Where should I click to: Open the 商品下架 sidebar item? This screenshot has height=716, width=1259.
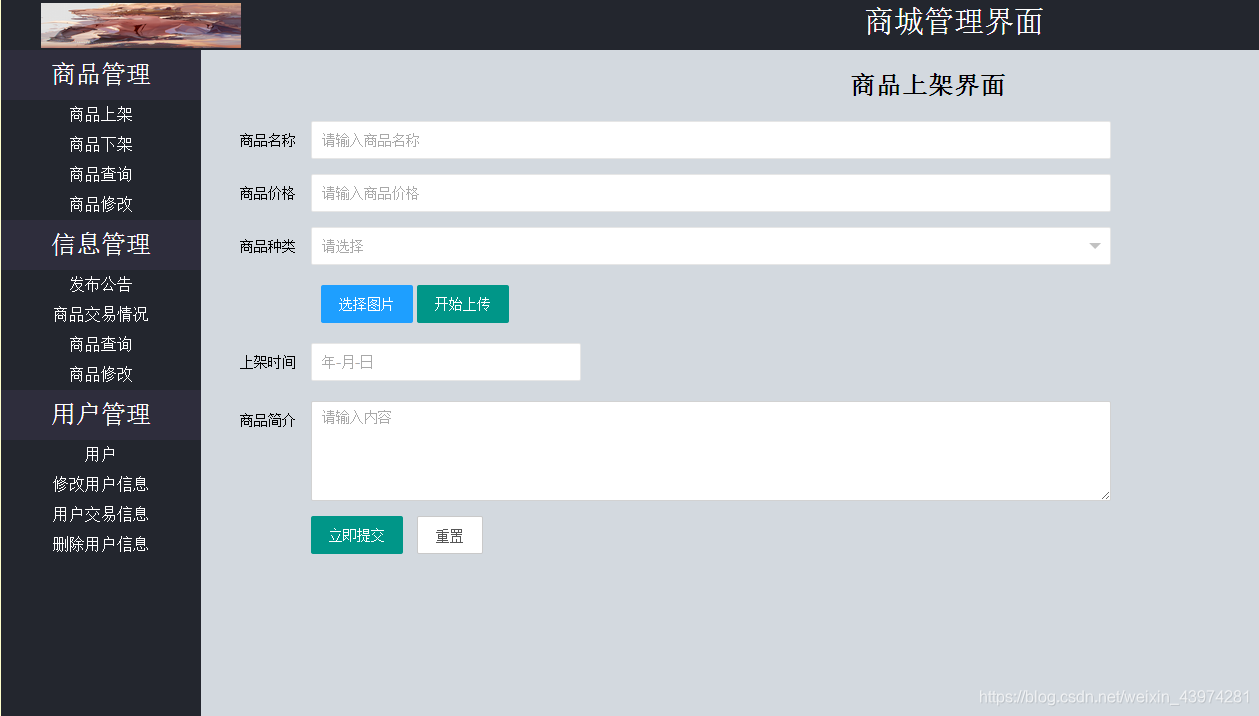(101, 145)
